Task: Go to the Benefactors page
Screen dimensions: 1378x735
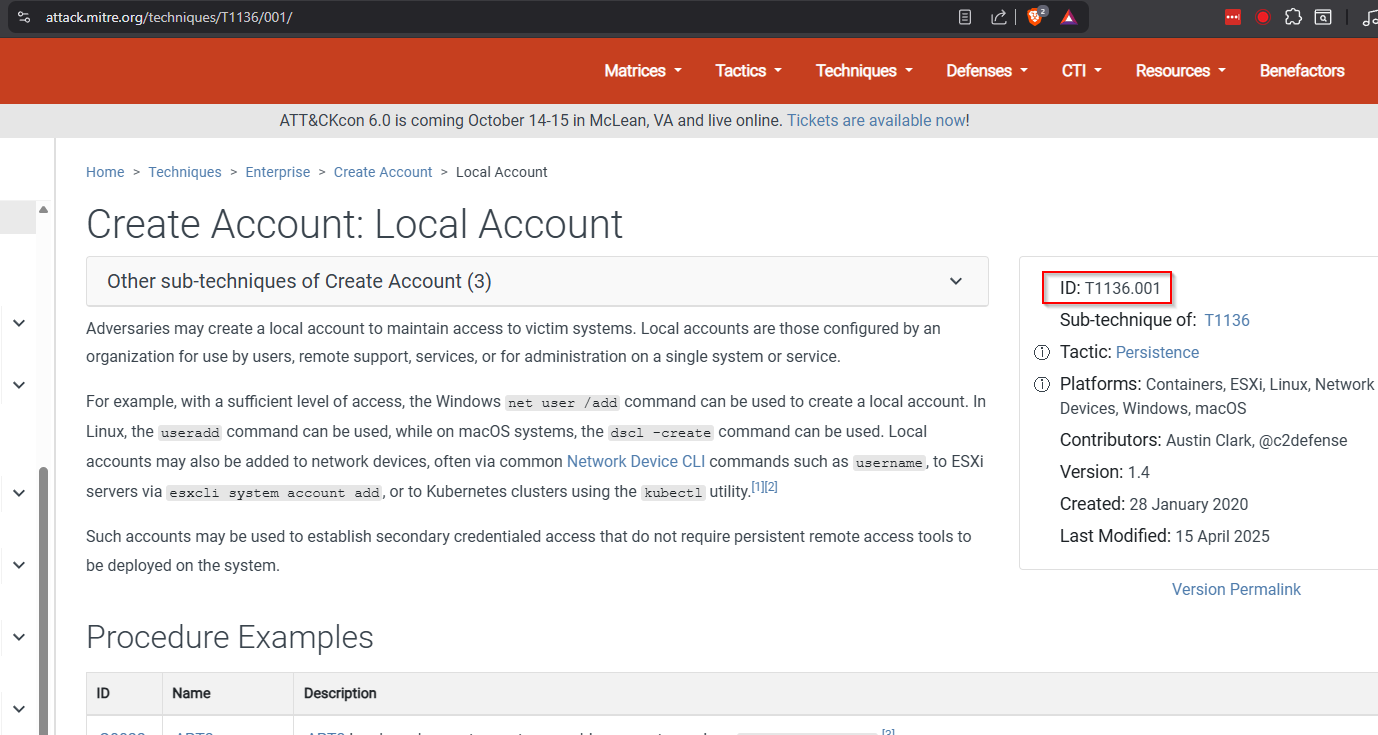Action: tap(1302, 71)
